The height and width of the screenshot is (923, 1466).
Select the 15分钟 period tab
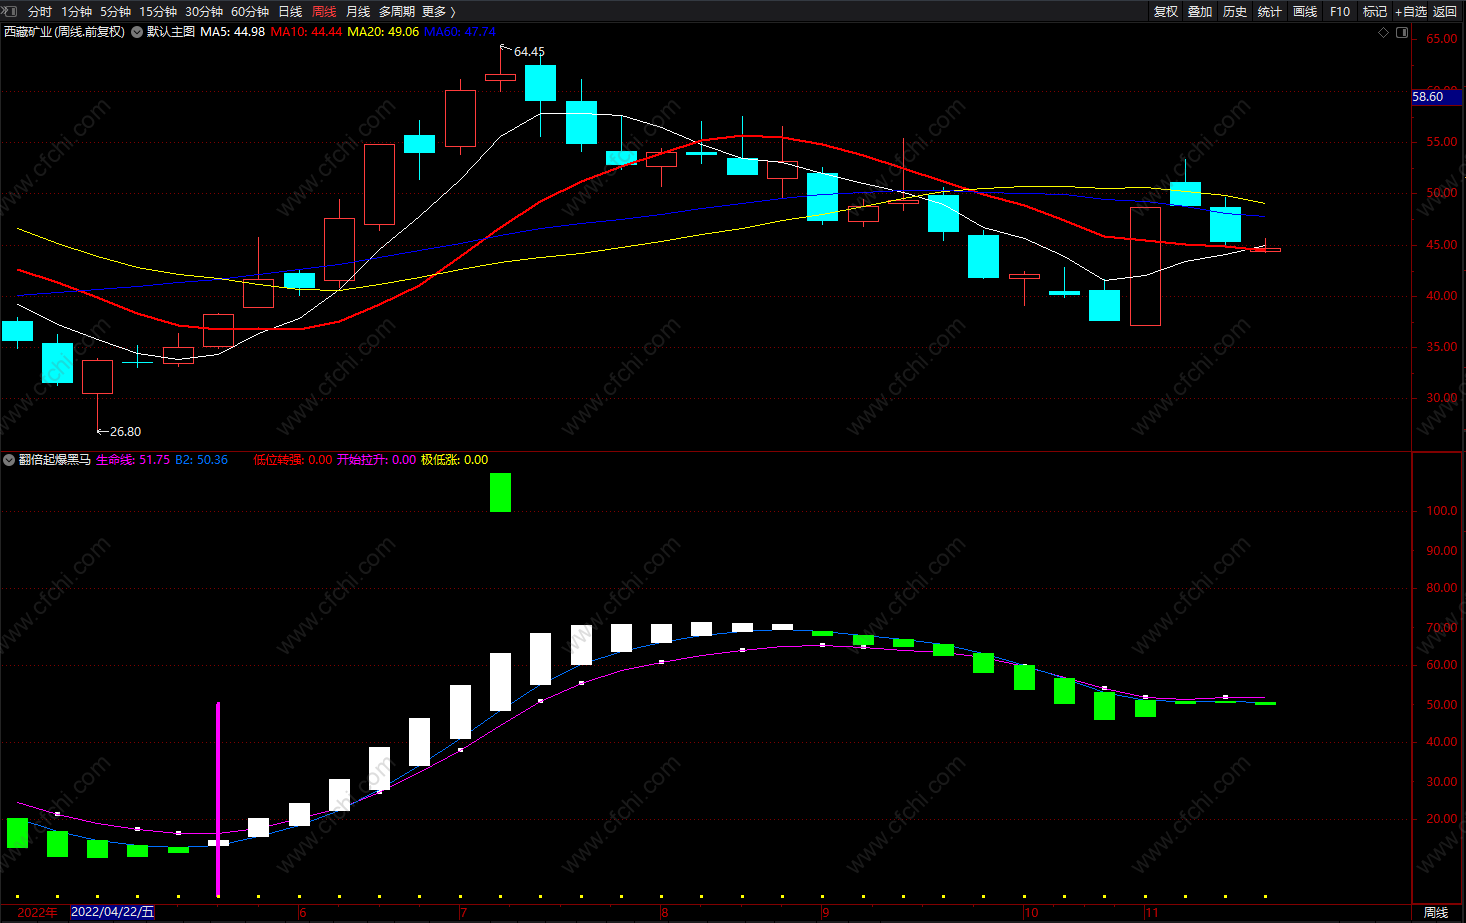(x=158, y=12)
